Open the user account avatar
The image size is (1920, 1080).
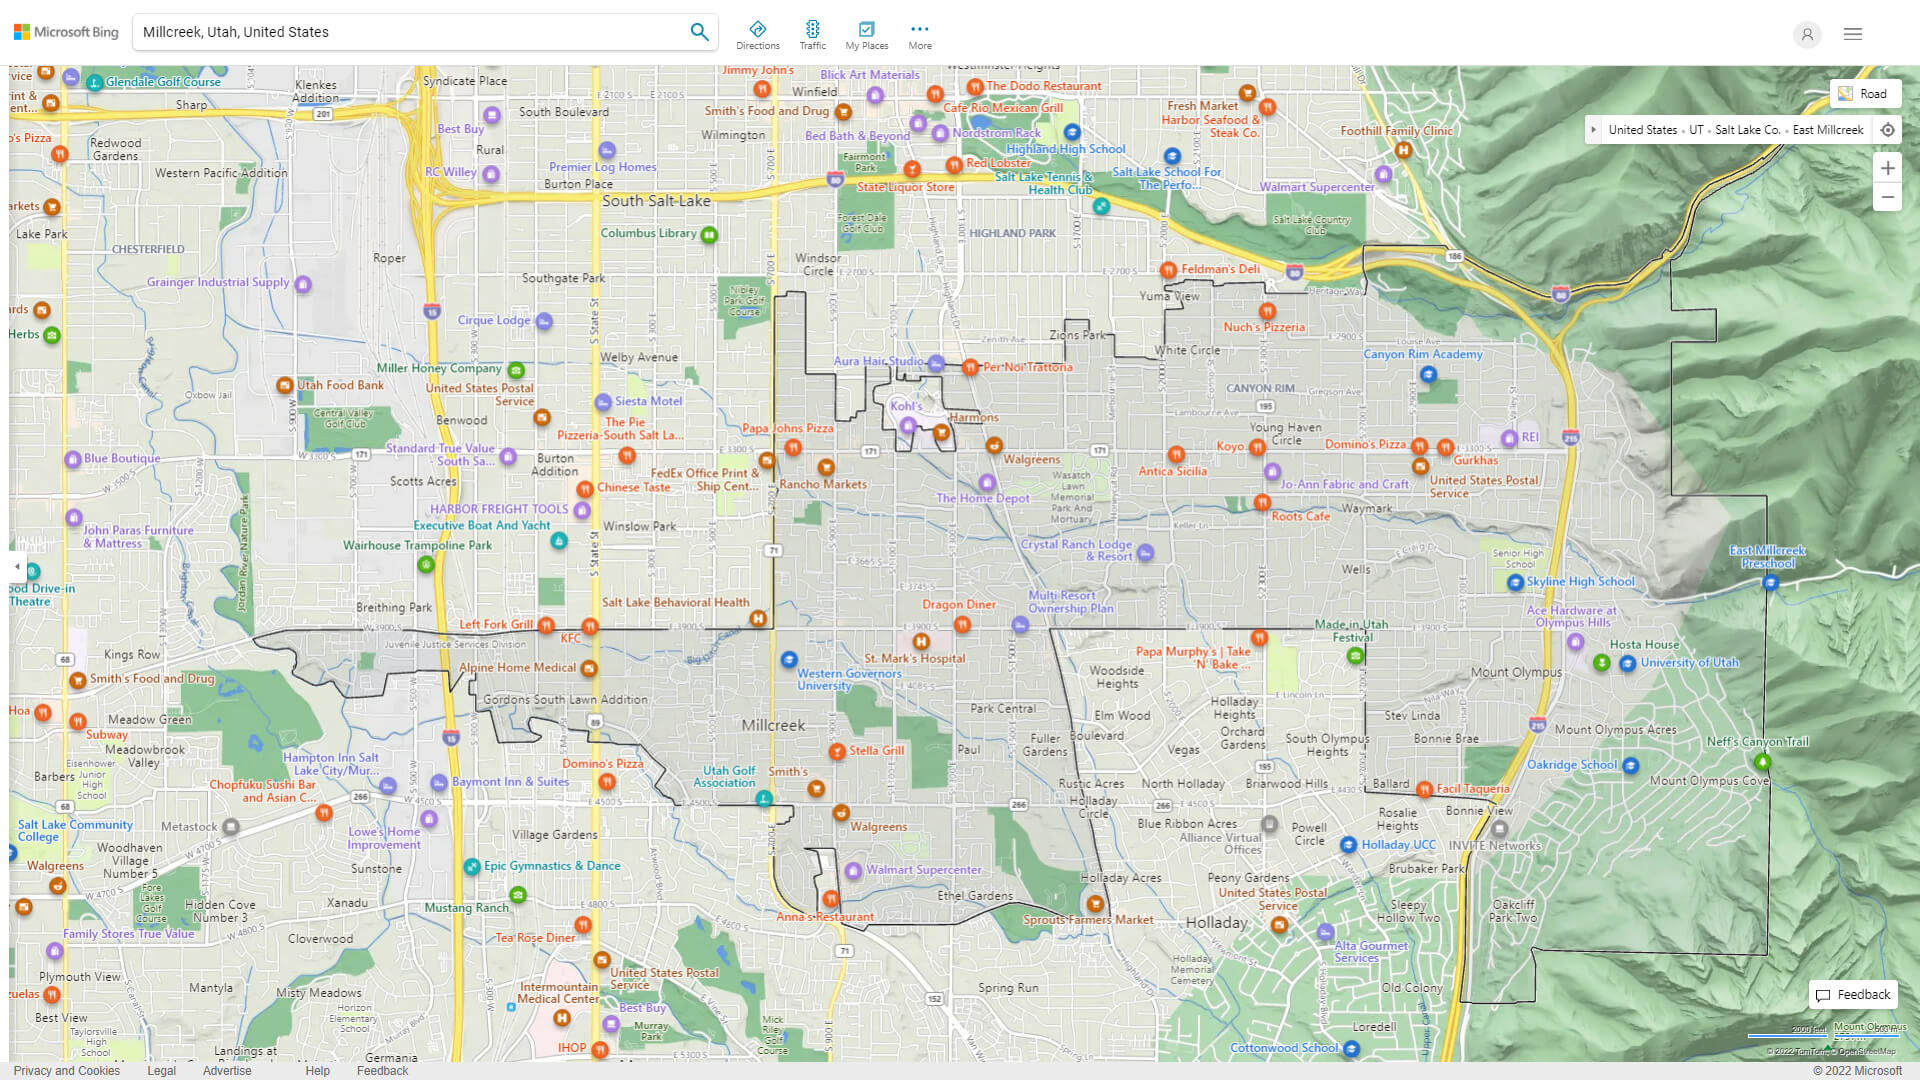[x=1807, y=35]
